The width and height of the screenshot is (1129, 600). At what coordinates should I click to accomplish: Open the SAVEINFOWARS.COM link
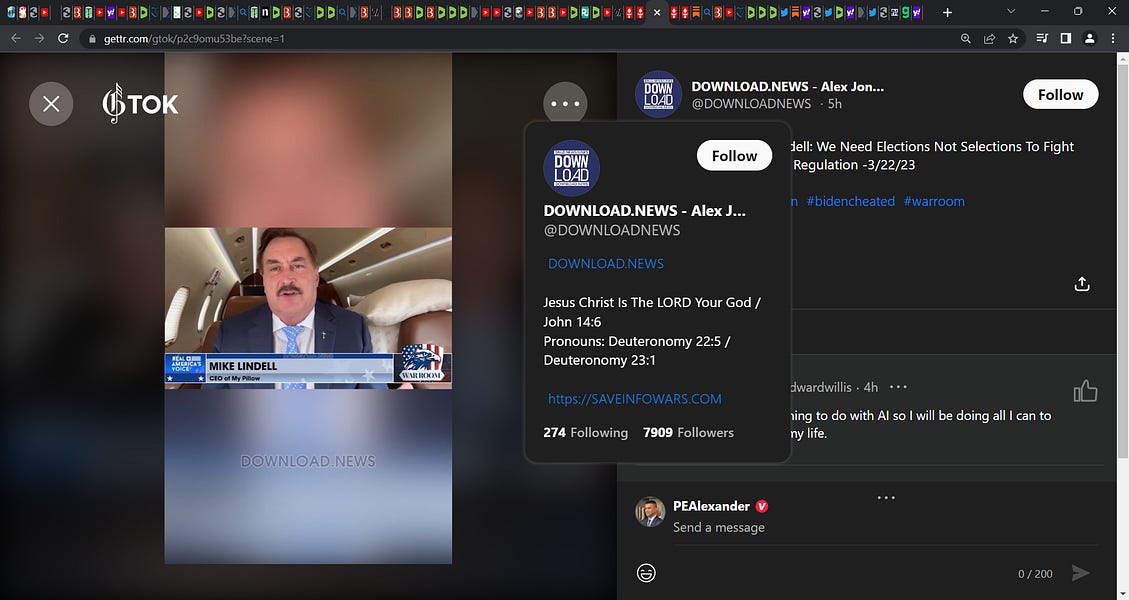tap(633, 398)
